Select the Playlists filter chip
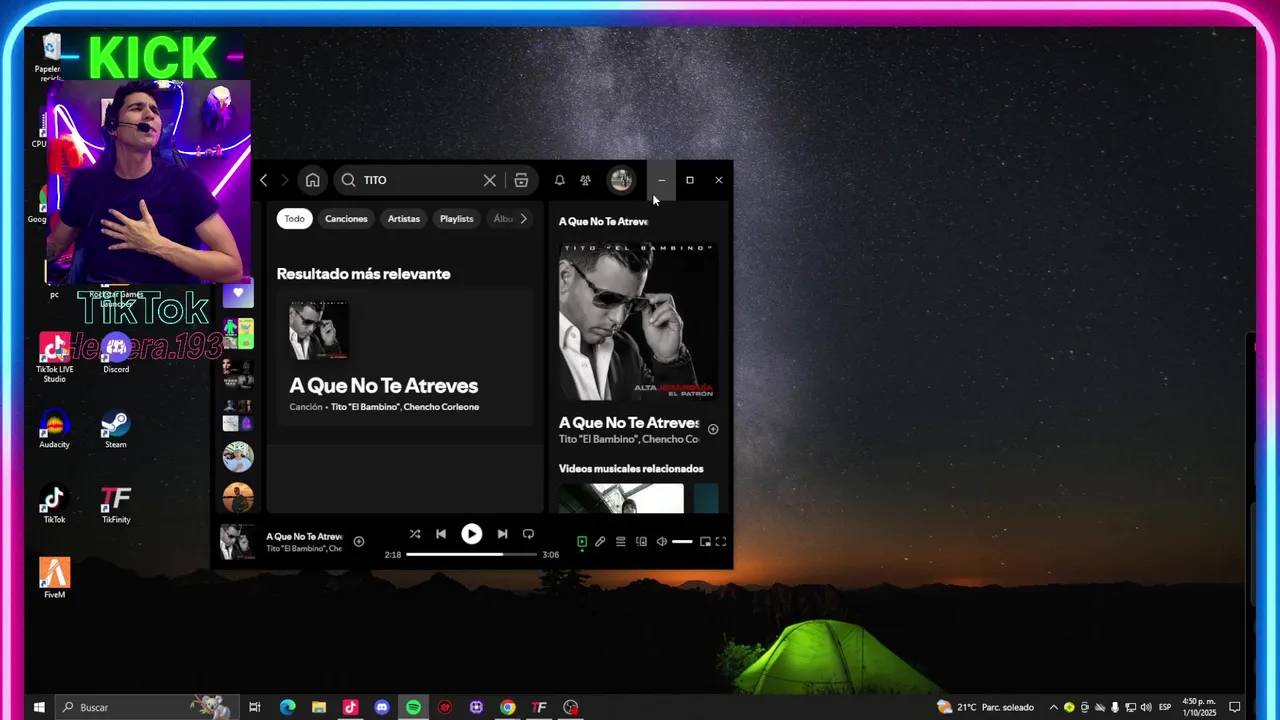Viewport: 1280px width, 720px height. pyautogui.click(x=456, y=219)
